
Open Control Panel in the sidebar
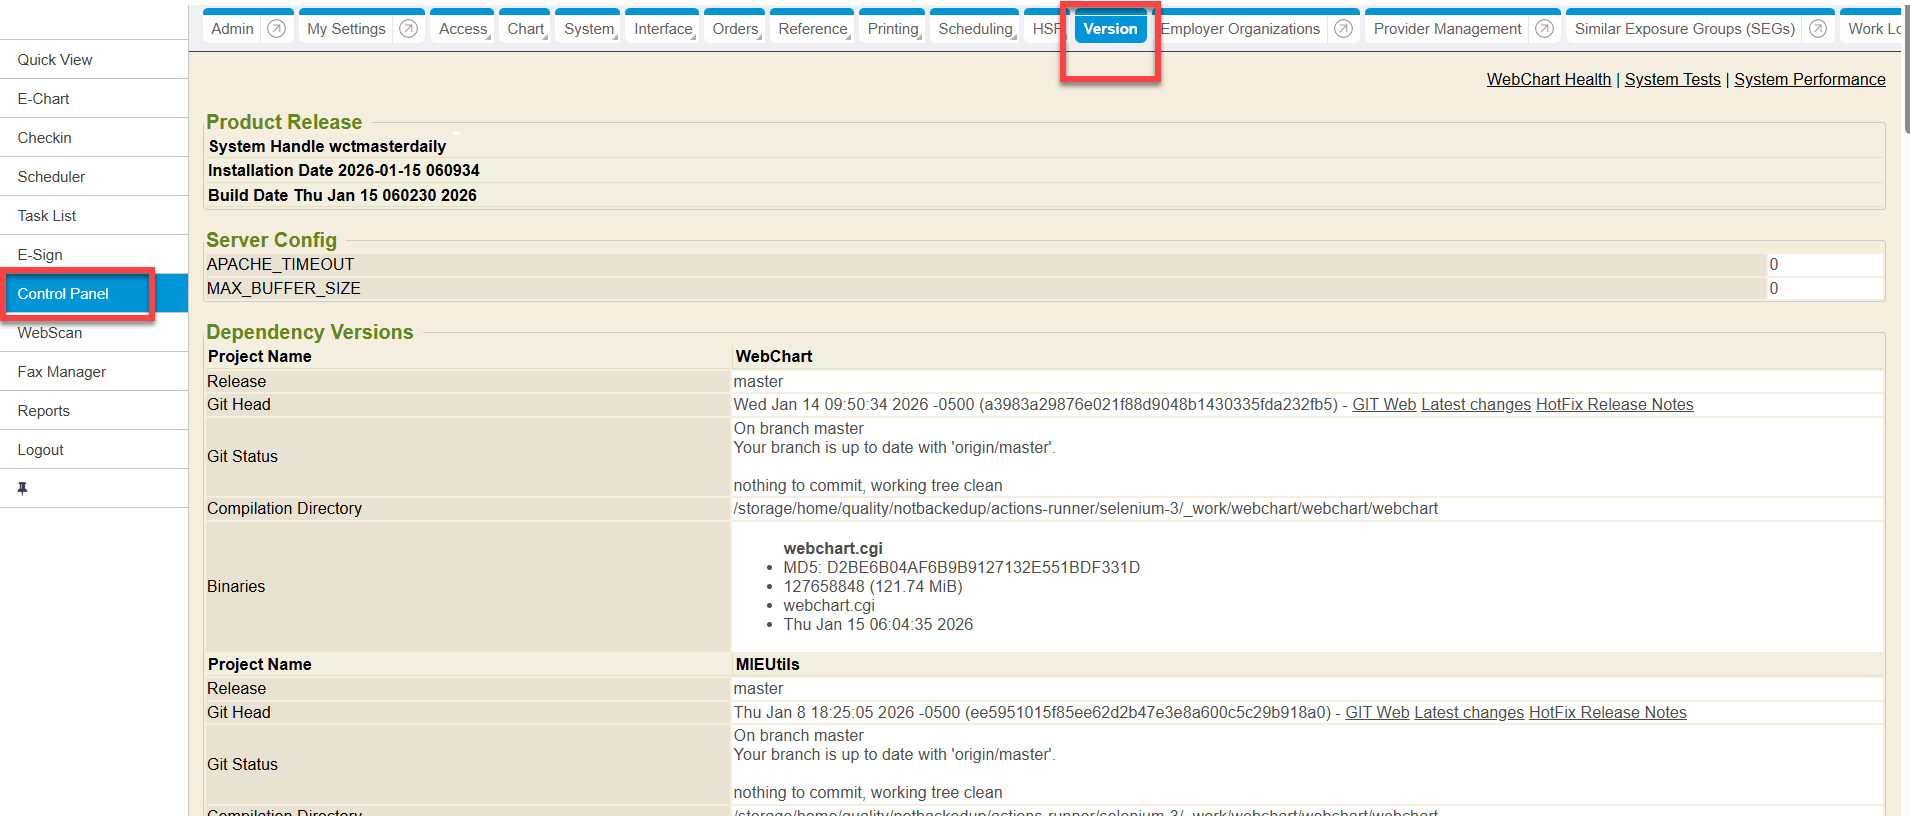63,294
